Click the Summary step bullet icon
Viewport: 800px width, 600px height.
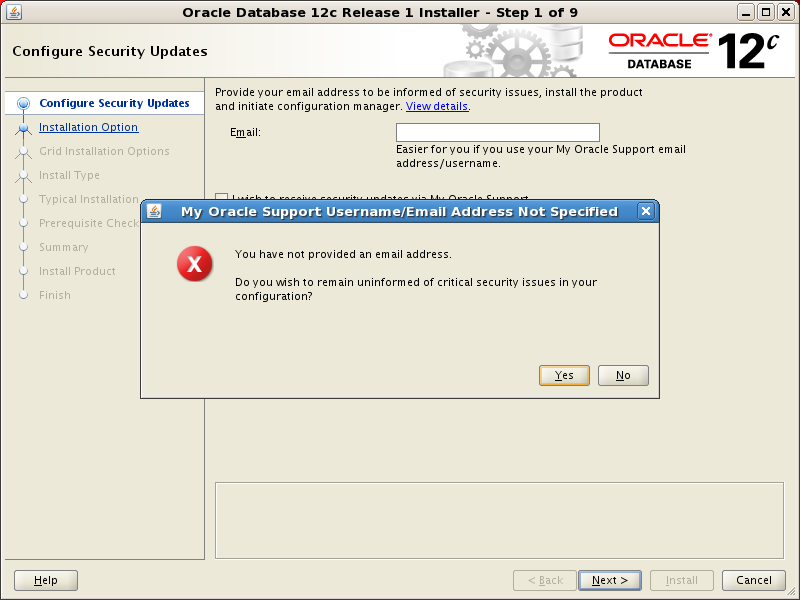coord(23,247)
